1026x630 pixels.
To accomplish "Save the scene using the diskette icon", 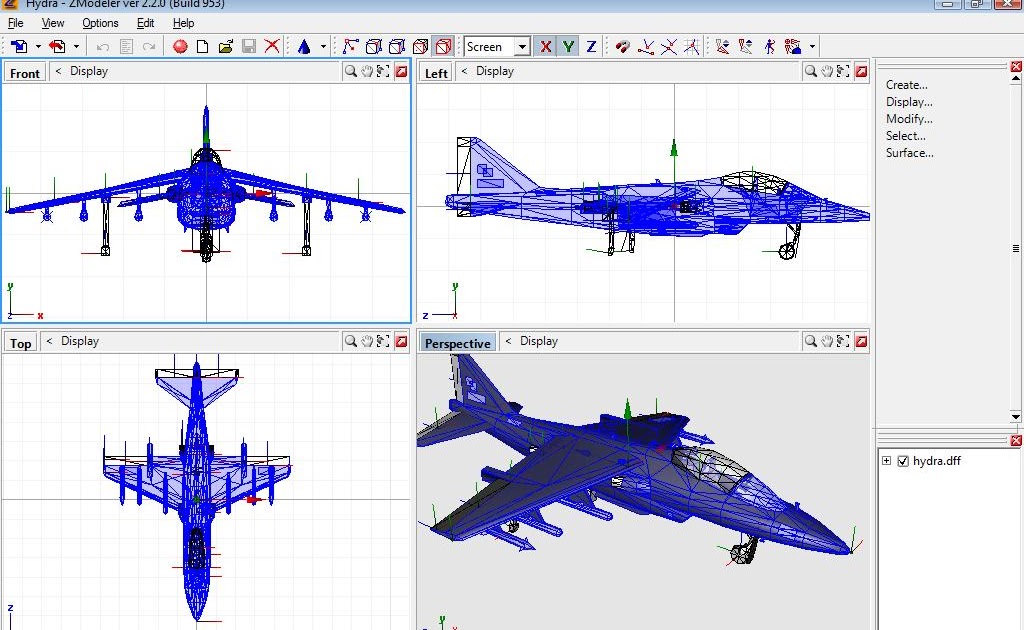I will coord(249,46).
